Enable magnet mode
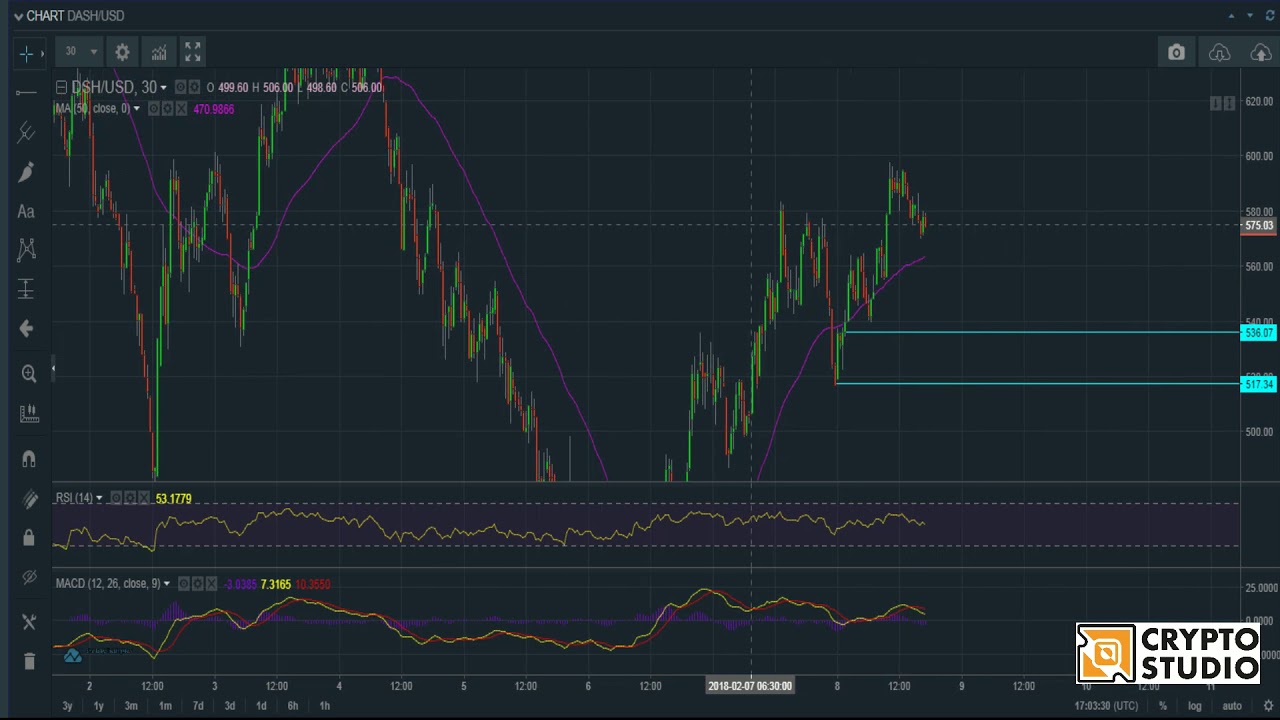Viewport: 1280px width, 720px height. point(28,459)
